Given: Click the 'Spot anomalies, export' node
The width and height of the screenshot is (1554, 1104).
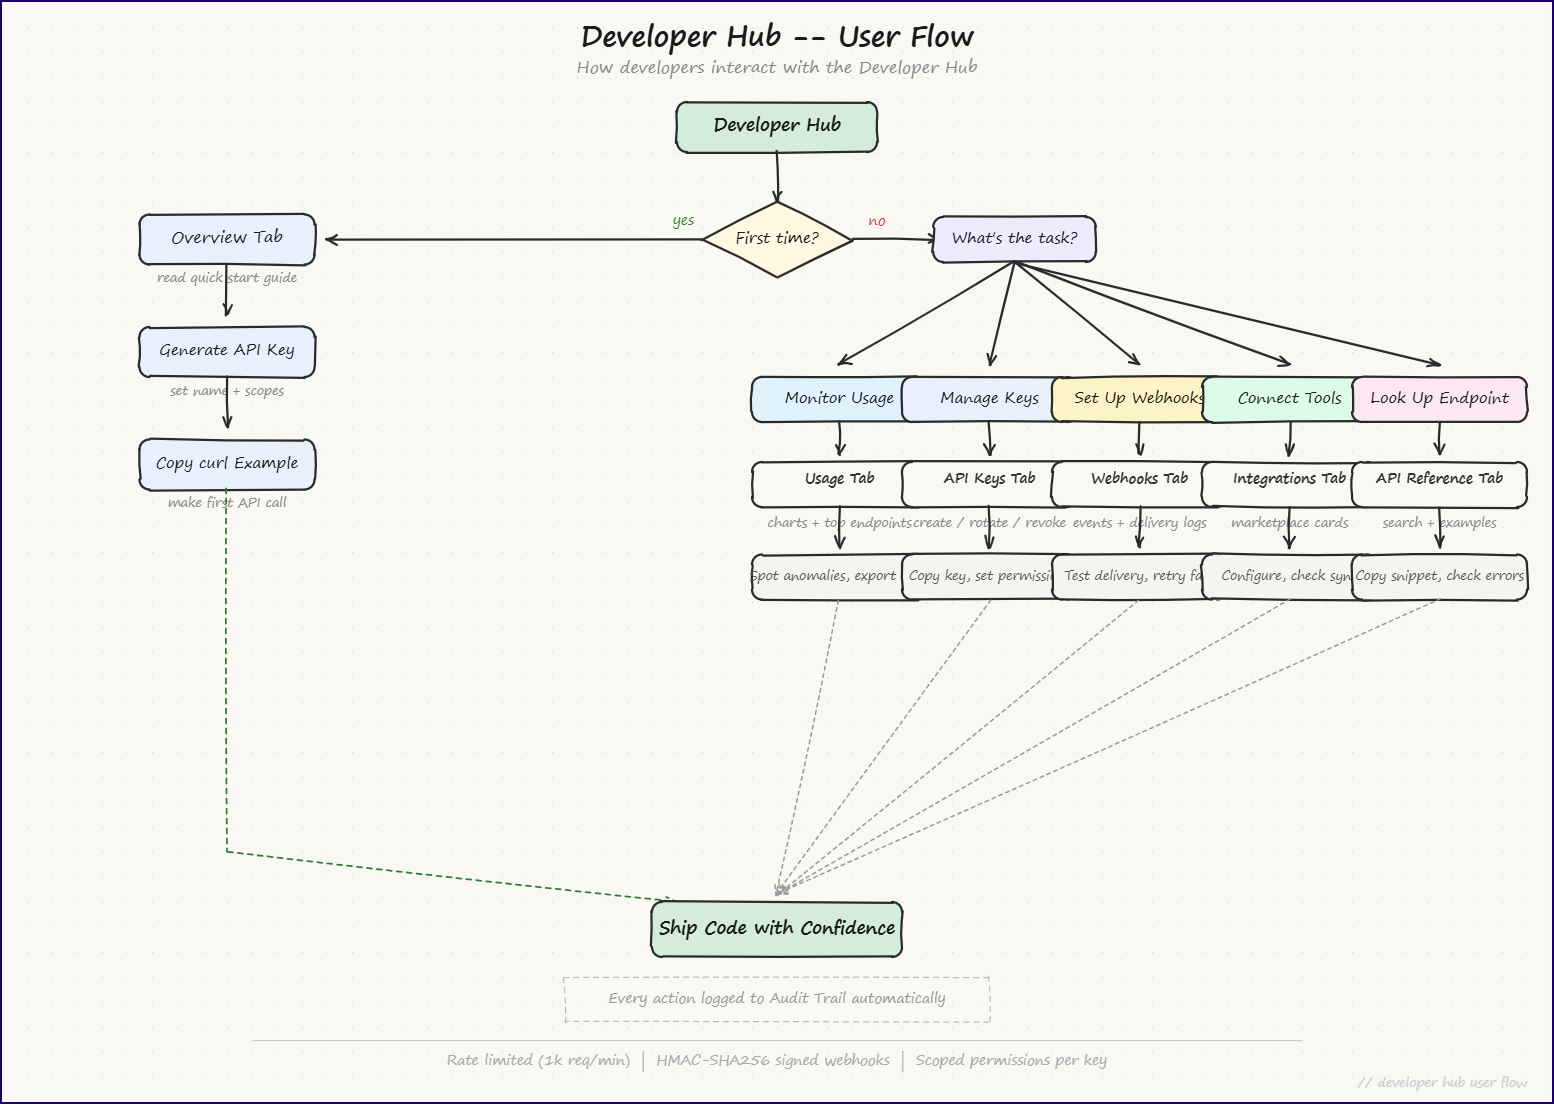Looking at the screenshot, I should click(826, 577).
